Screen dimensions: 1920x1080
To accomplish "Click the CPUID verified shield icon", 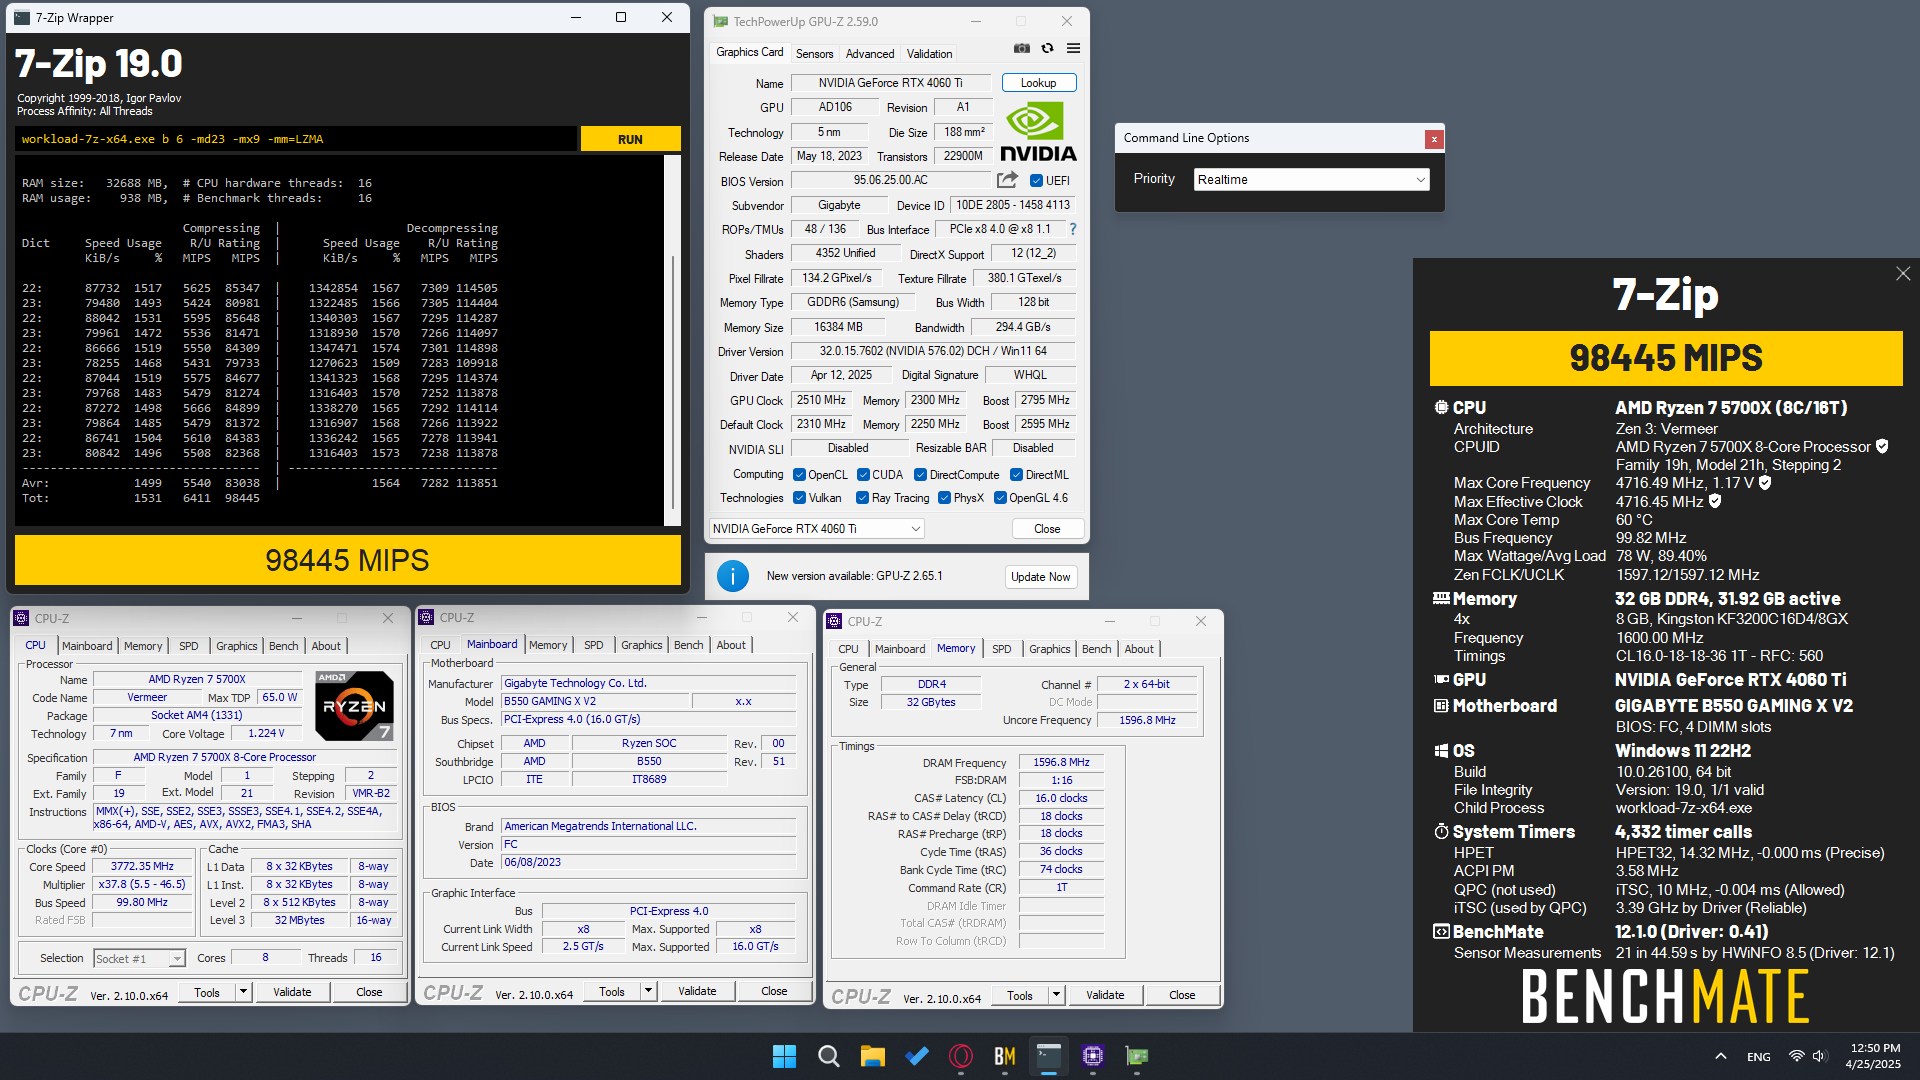I will pos(1882,446).
